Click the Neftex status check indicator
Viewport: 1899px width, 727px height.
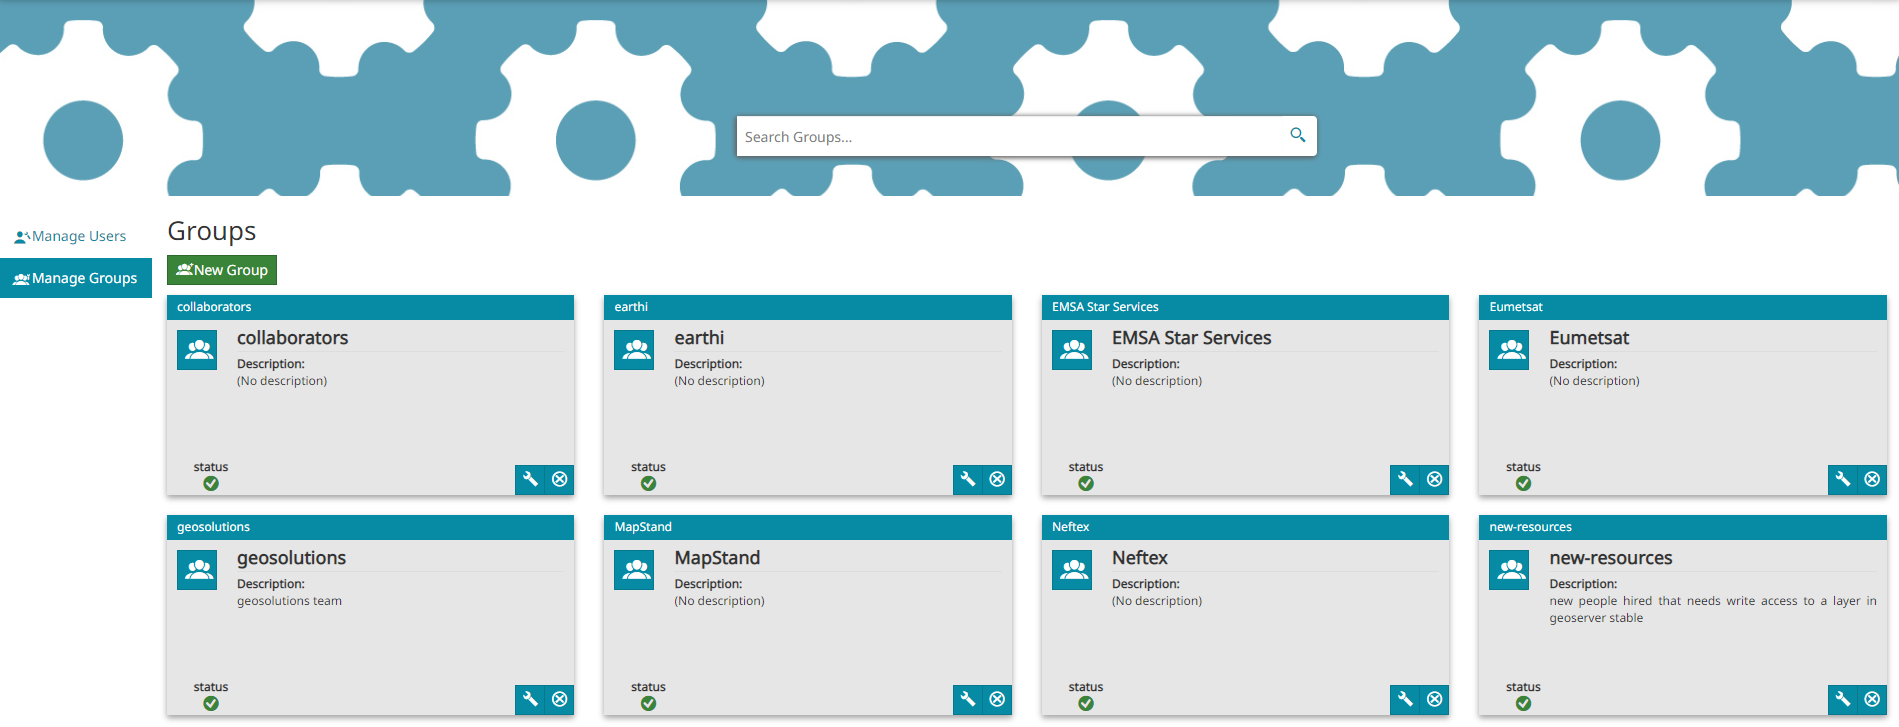(1086, 704)
